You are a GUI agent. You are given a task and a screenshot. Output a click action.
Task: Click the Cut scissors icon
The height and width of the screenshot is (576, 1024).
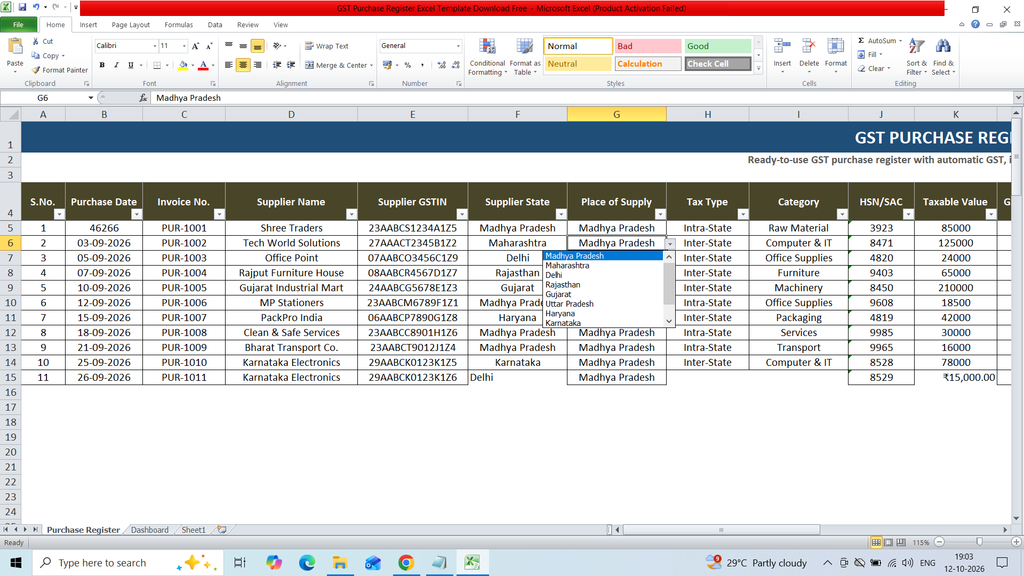(x=37, y=41)
